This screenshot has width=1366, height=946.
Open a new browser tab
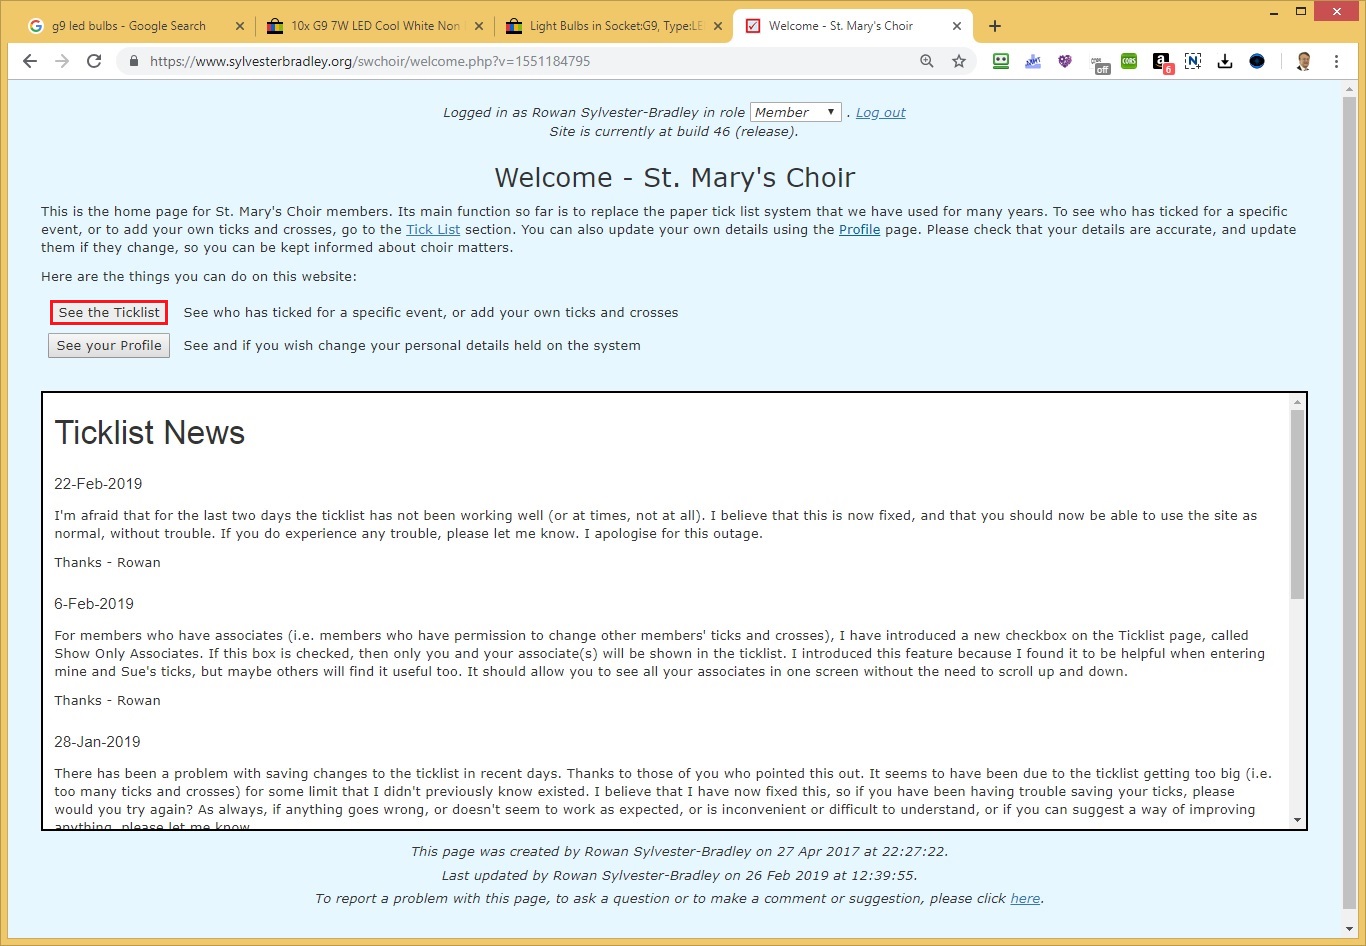tap(995, 26)
